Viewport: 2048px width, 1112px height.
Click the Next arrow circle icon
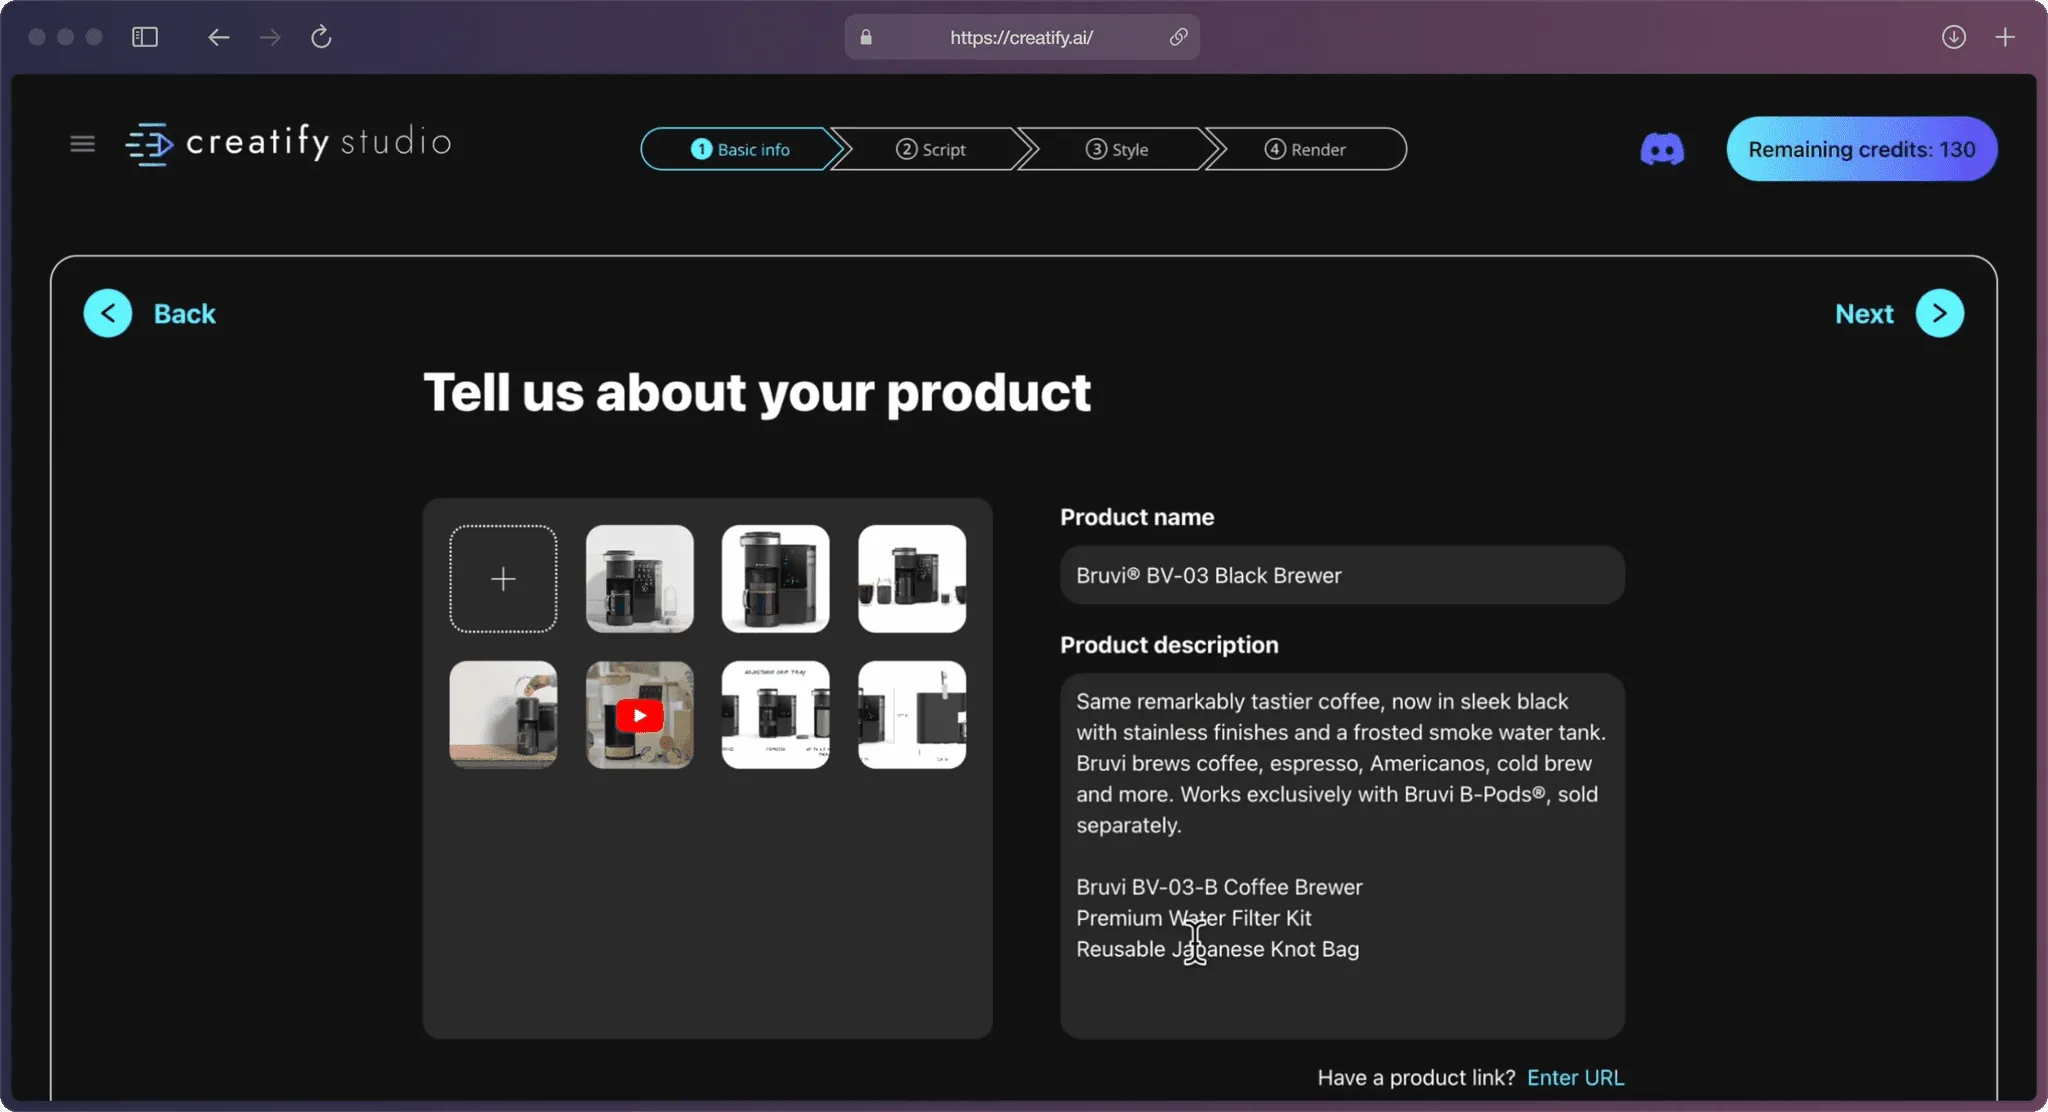[x=1939, y=314]
